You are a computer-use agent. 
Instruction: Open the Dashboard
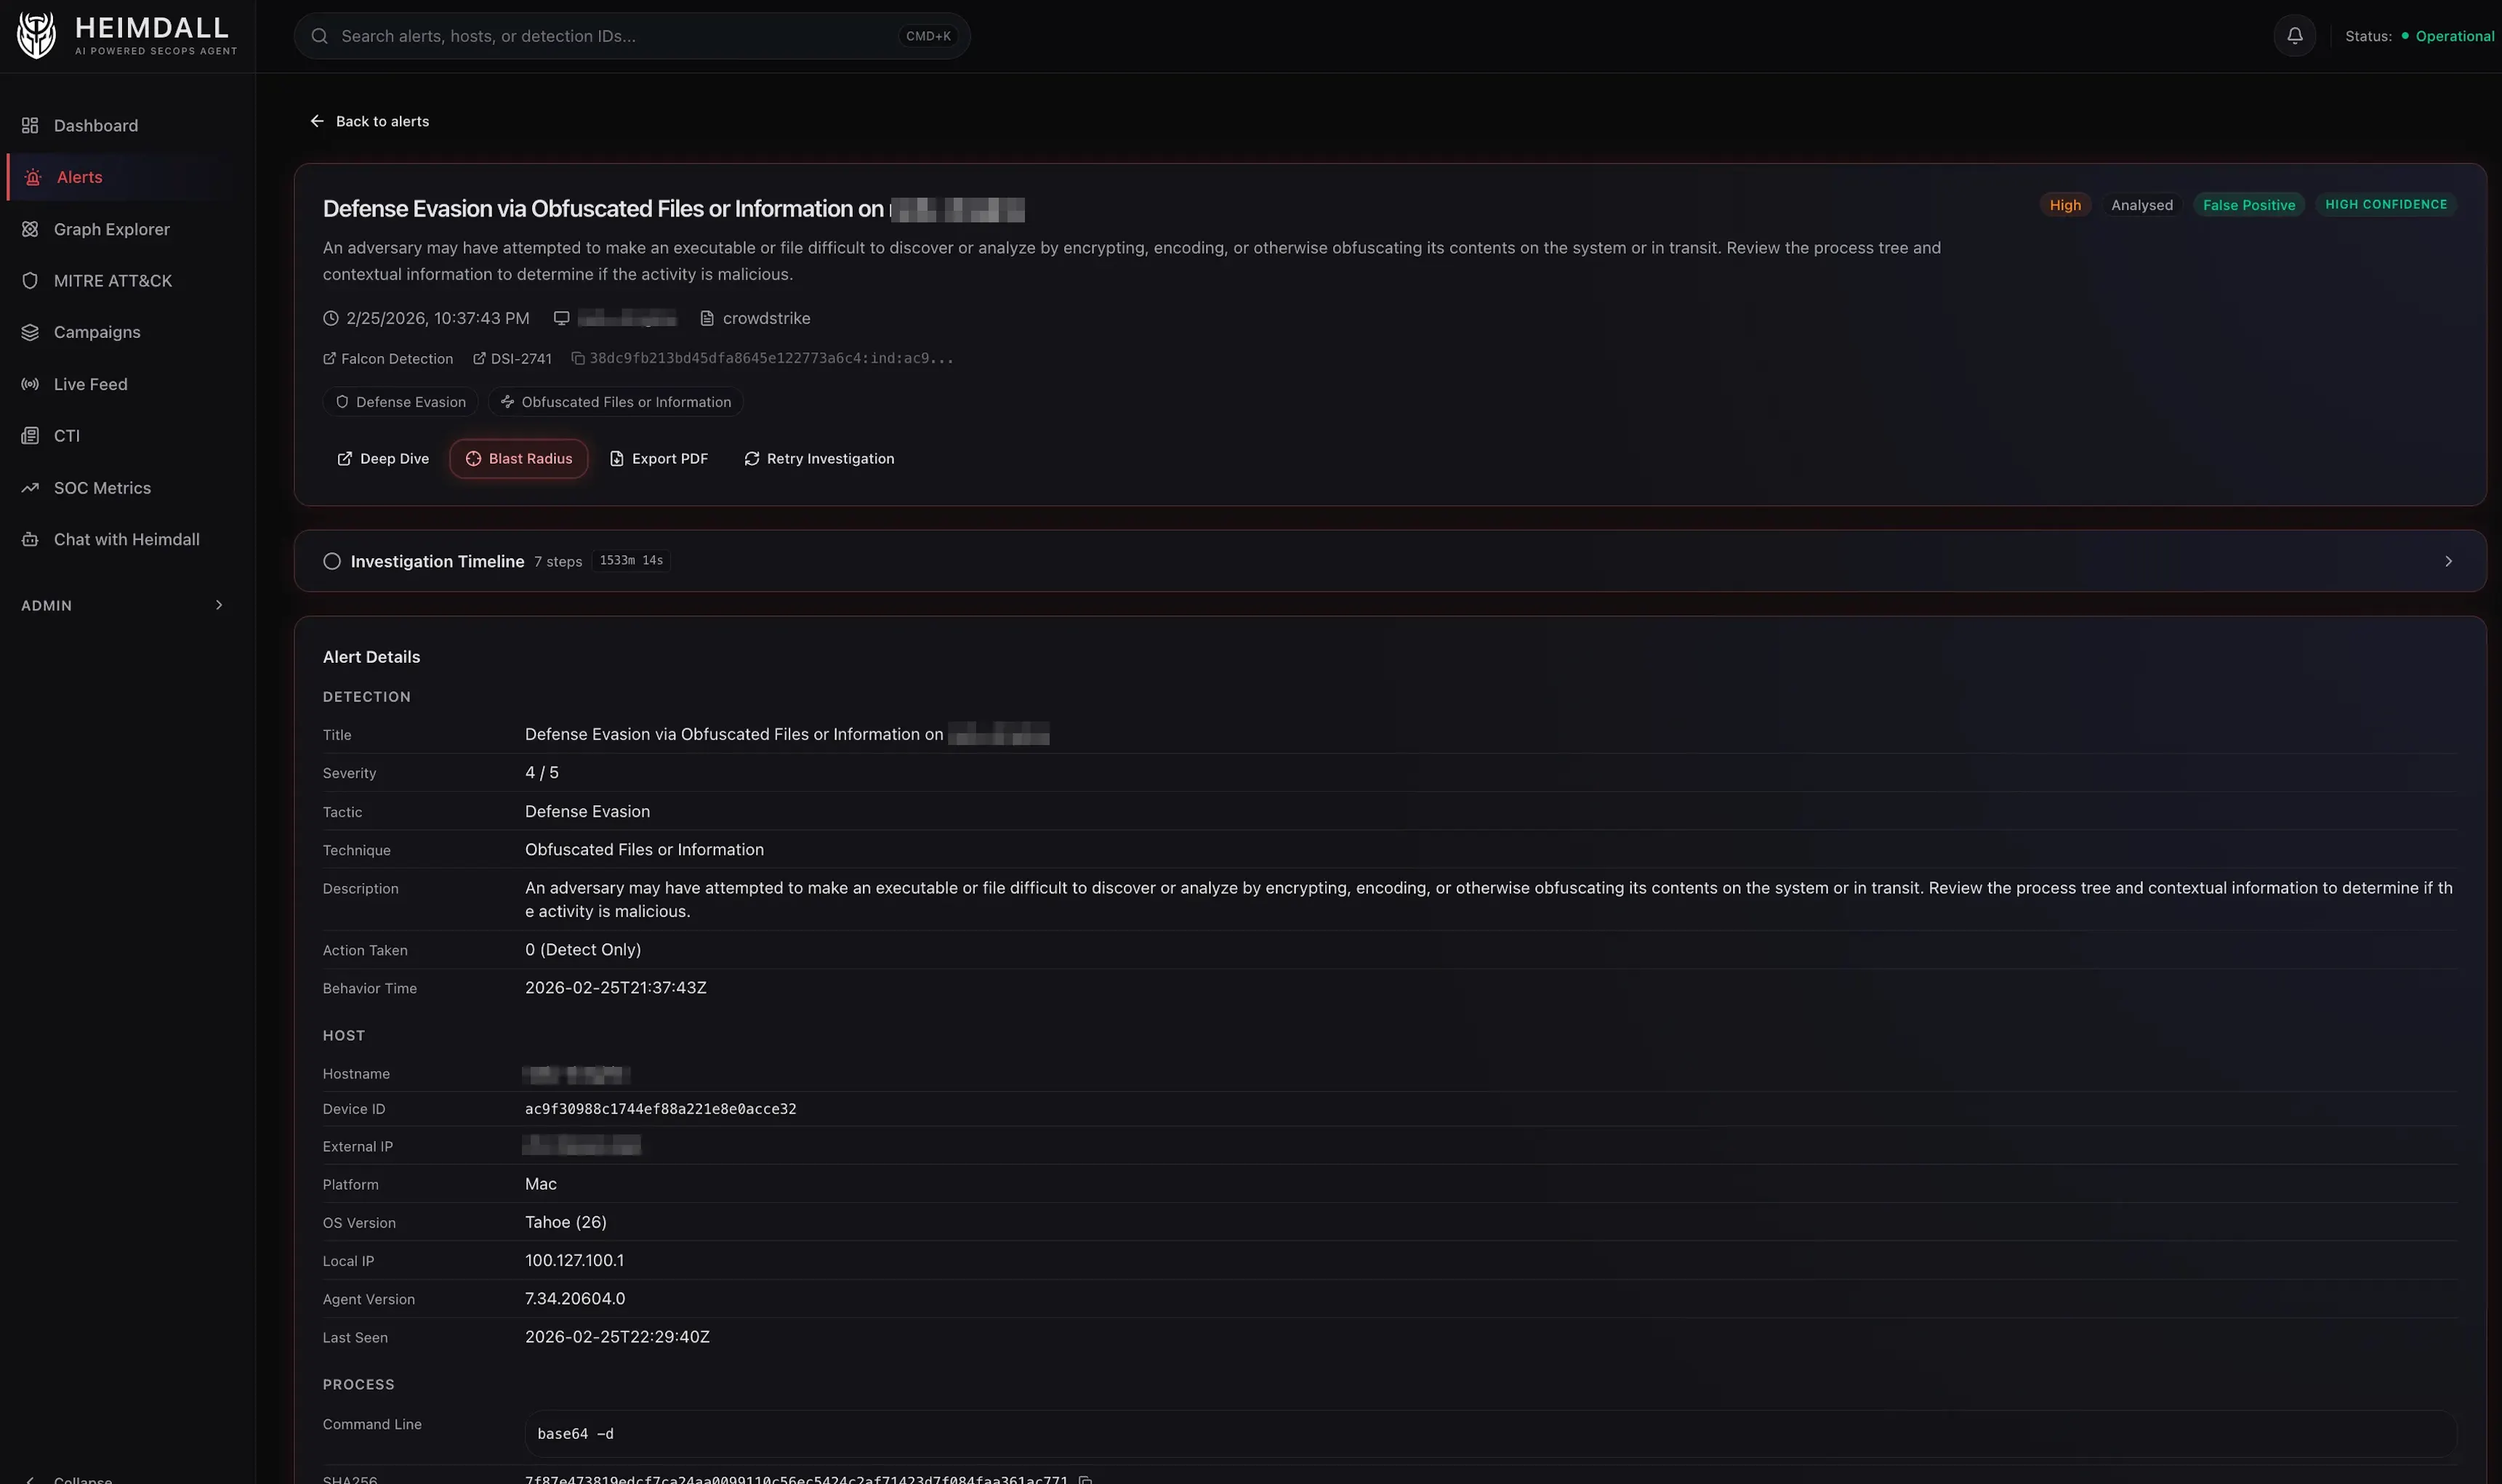(95, 125)
